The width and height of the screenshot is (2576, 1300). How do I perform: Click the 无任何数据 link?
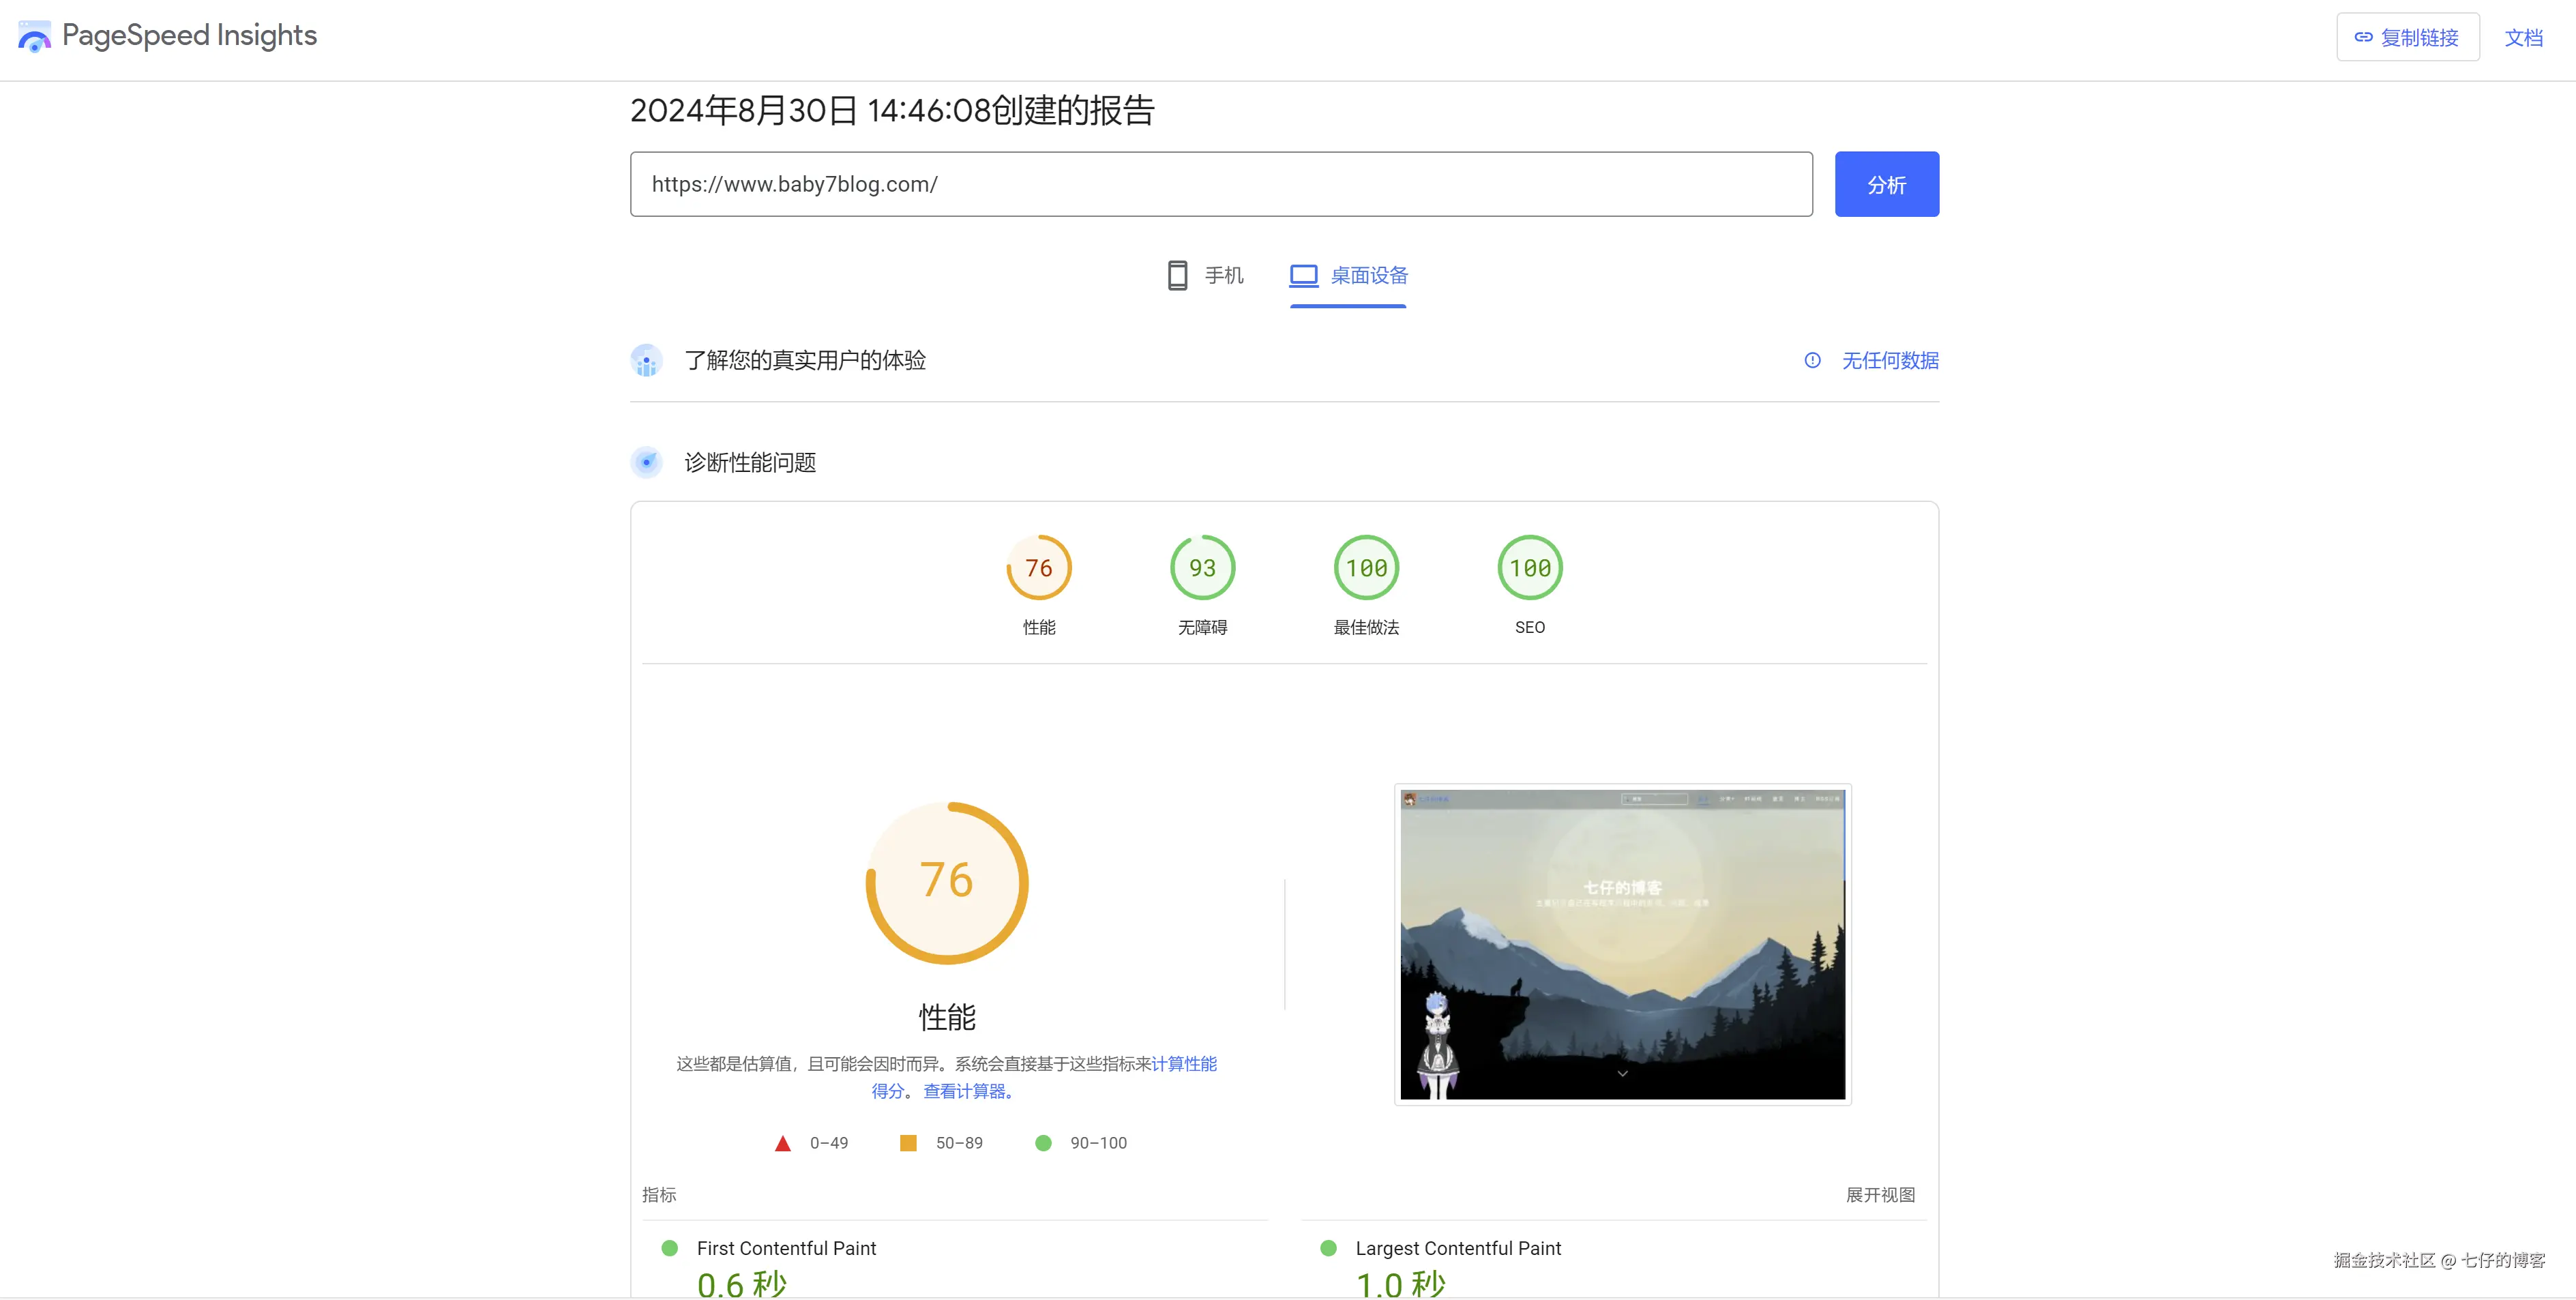click(x=1890, y=361)
